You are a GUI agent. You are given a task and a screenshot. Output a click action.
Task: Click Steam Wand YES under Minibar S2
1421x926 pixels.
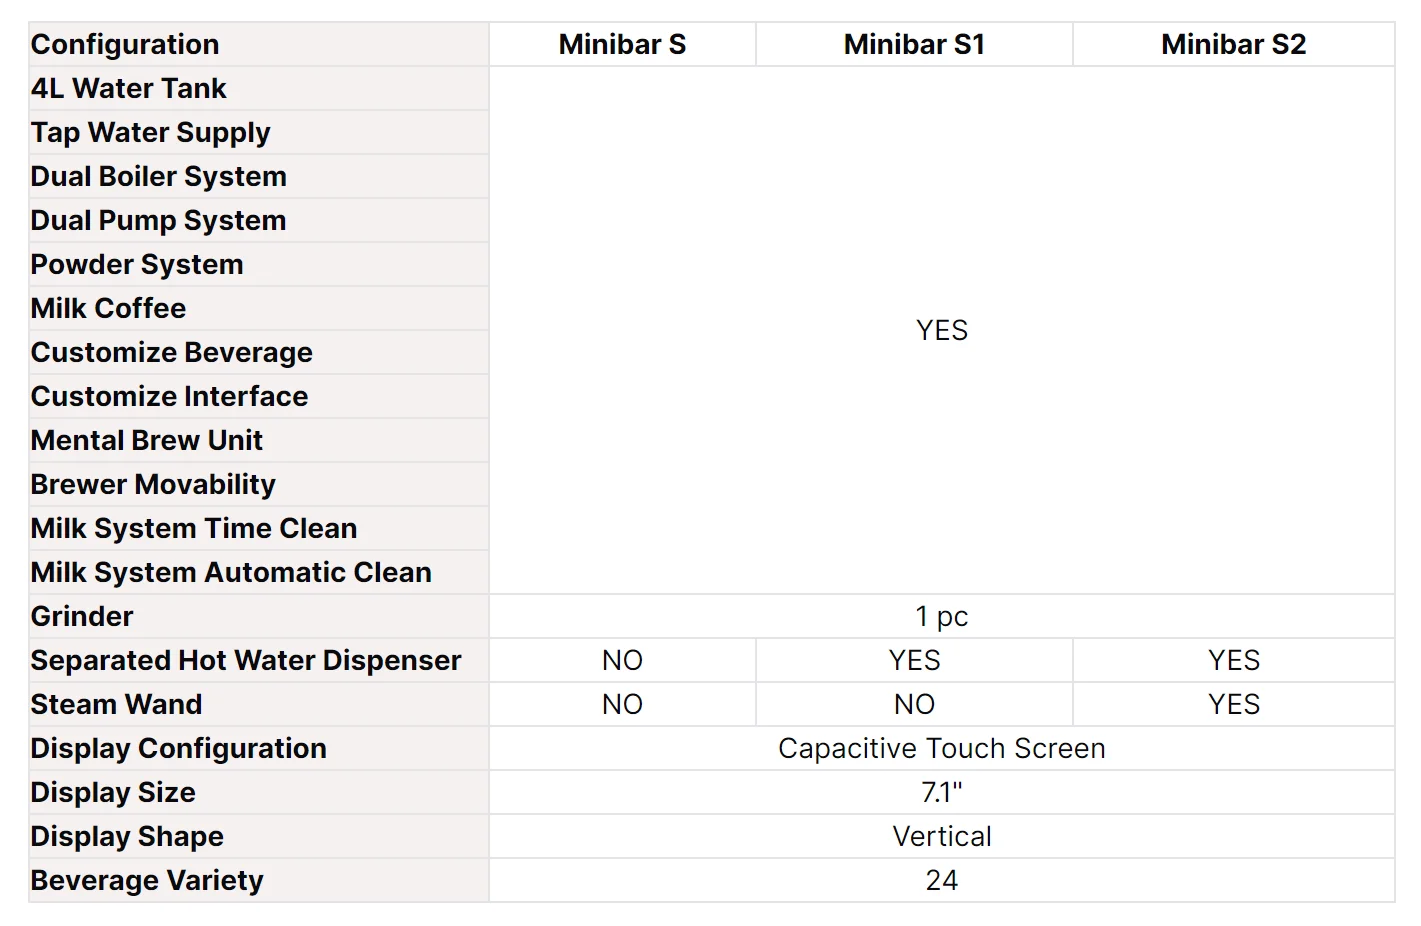coord(1233,705)
